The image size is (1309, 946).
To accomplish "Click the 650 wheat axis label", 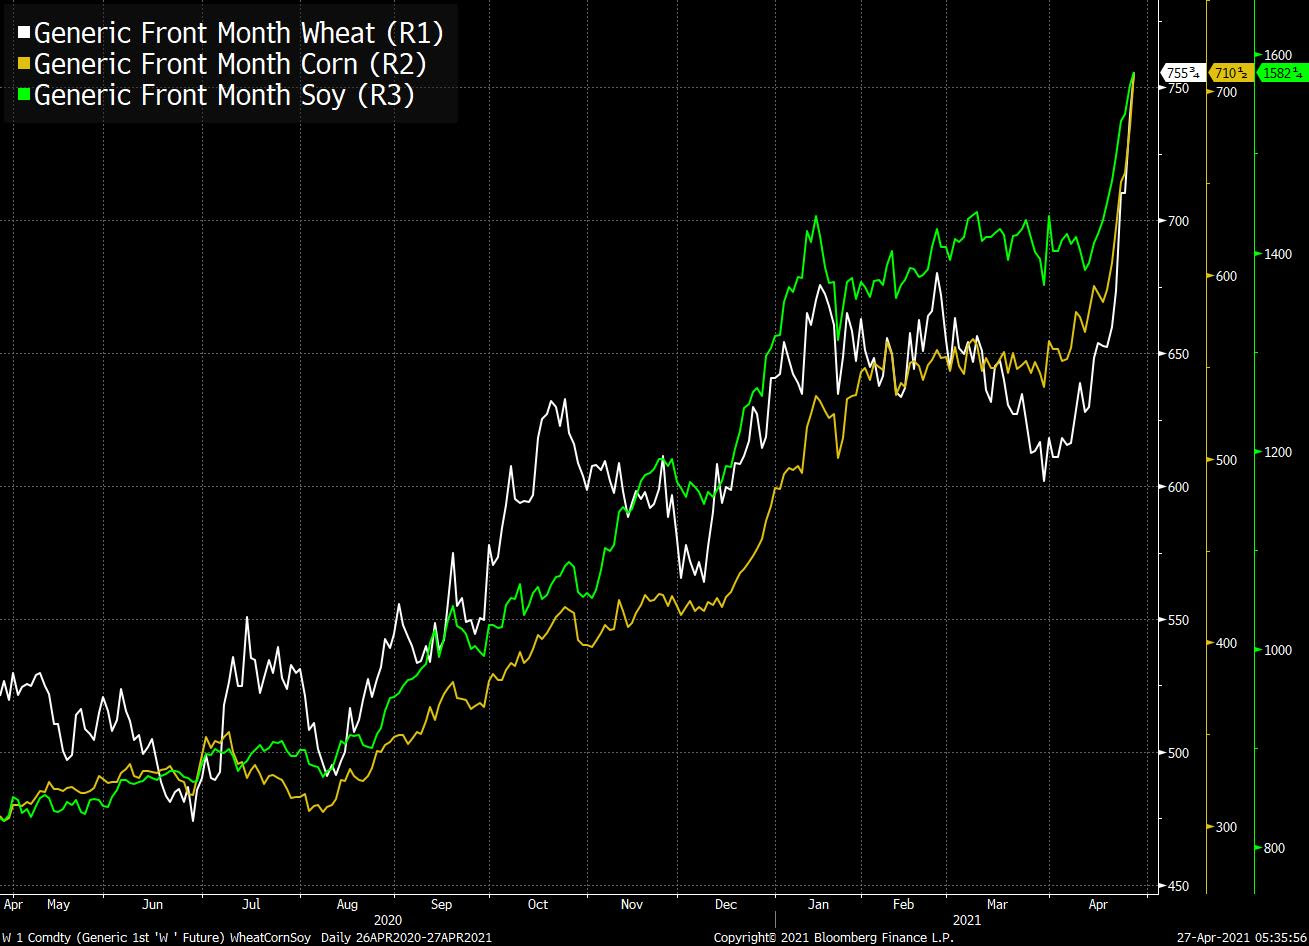I will [x=1178, y=355].
